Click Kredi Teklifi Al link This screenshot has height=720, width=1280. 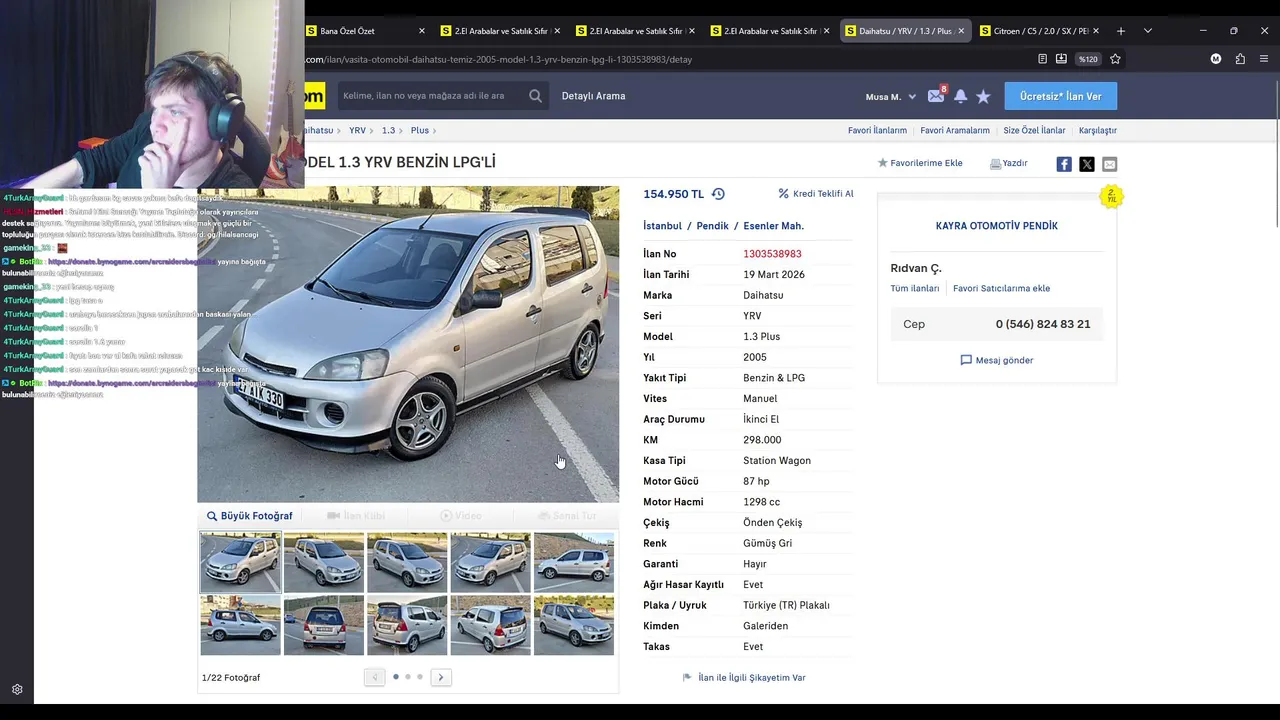(x=816, y=194)
